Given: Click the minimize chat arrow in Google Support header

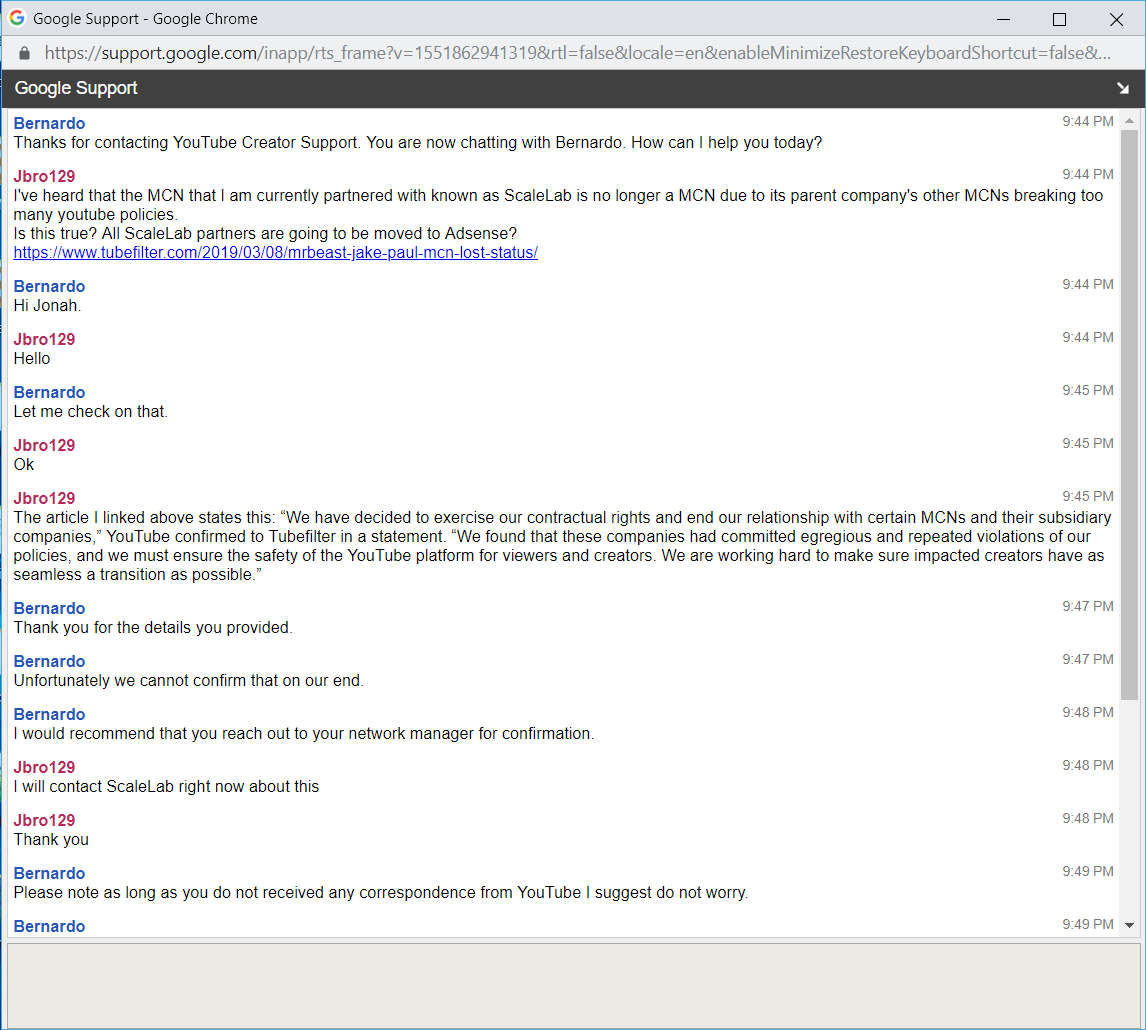Looking at the screenshot, I should pos(1123,88).
